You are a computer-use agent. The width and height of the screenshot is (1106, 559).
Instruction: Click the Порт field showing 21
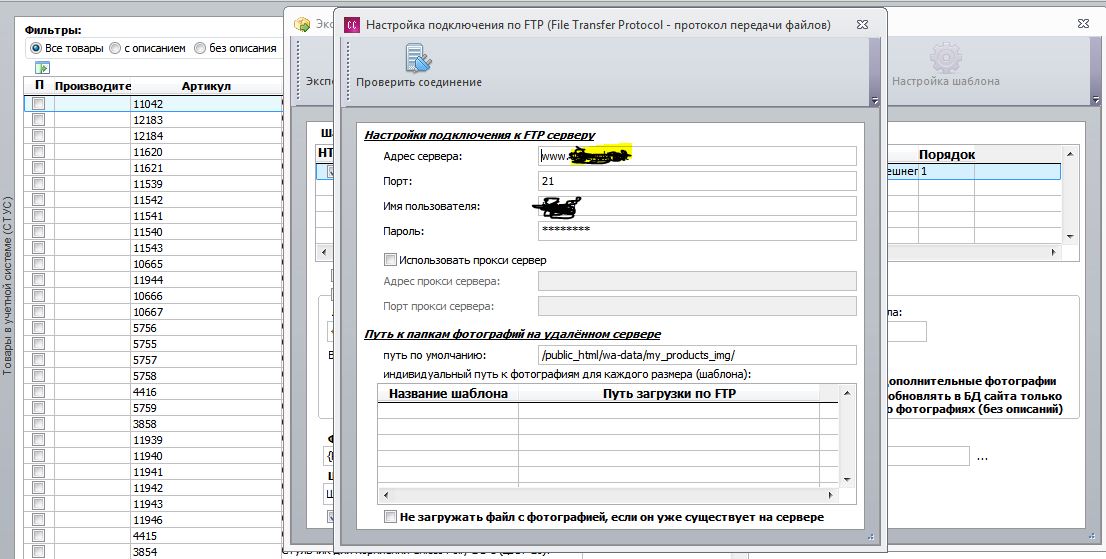pyautogui.click(x=697, y=181)
